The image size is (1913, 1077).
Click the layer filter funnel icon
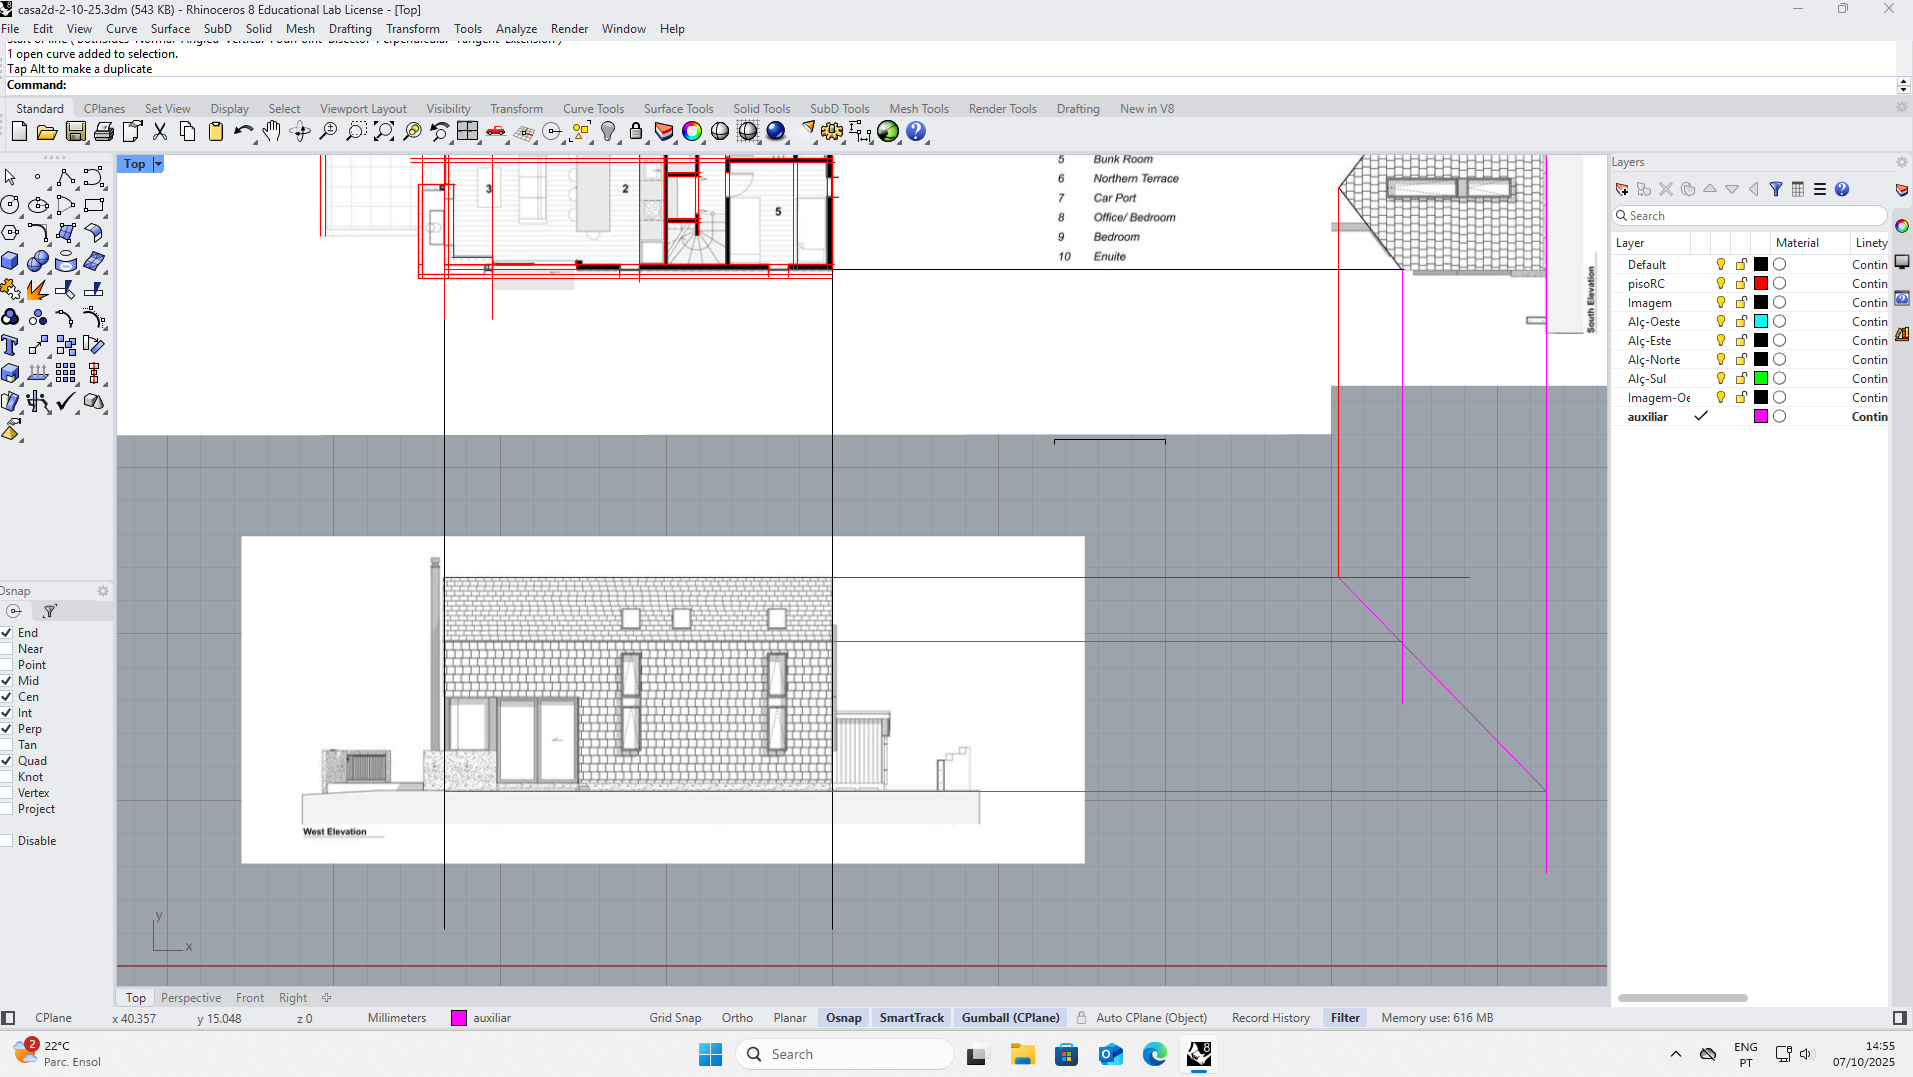click(1776, 189)
